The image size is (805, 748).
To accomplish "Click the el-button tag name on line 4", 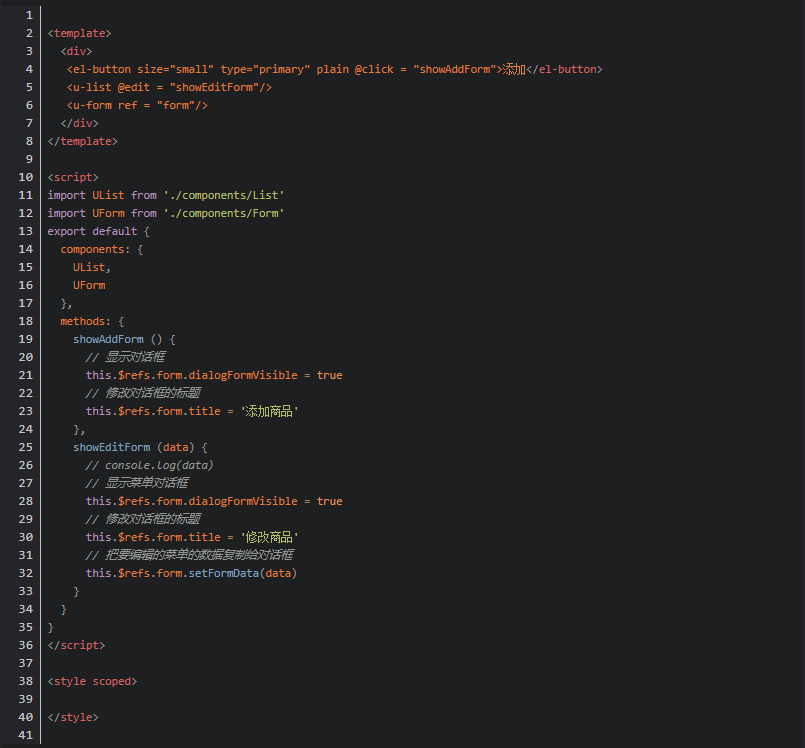I will pyautogui.click(x=102, y=69).
